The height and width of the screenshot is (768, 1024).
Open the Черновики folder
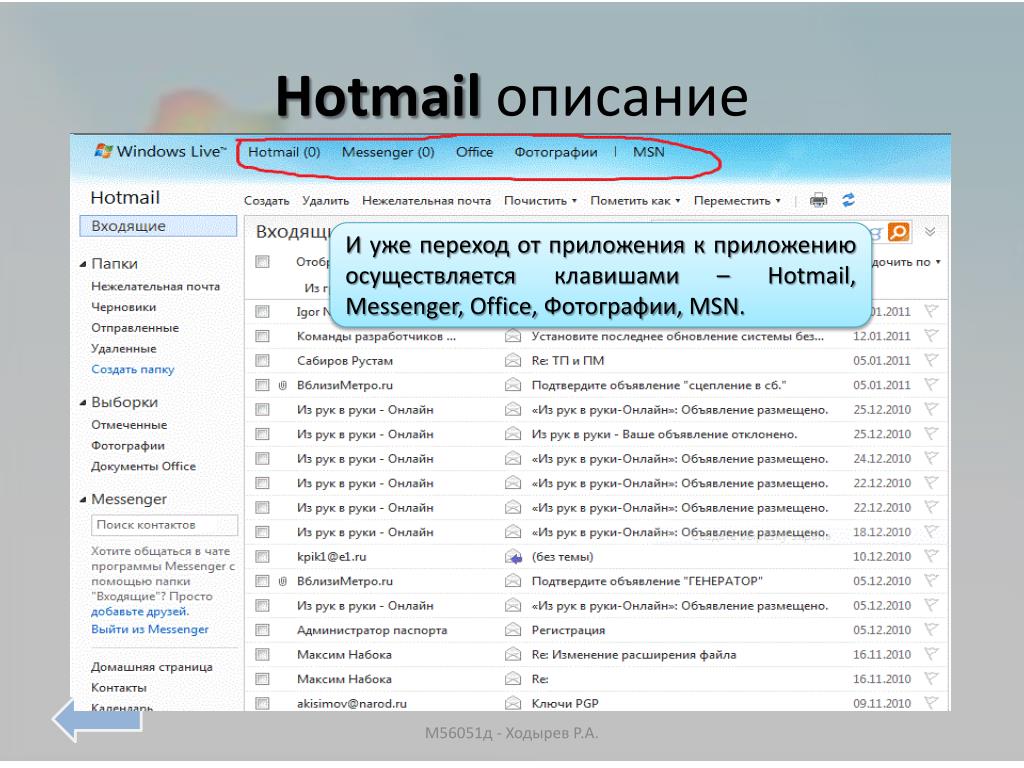click(123, 307)
